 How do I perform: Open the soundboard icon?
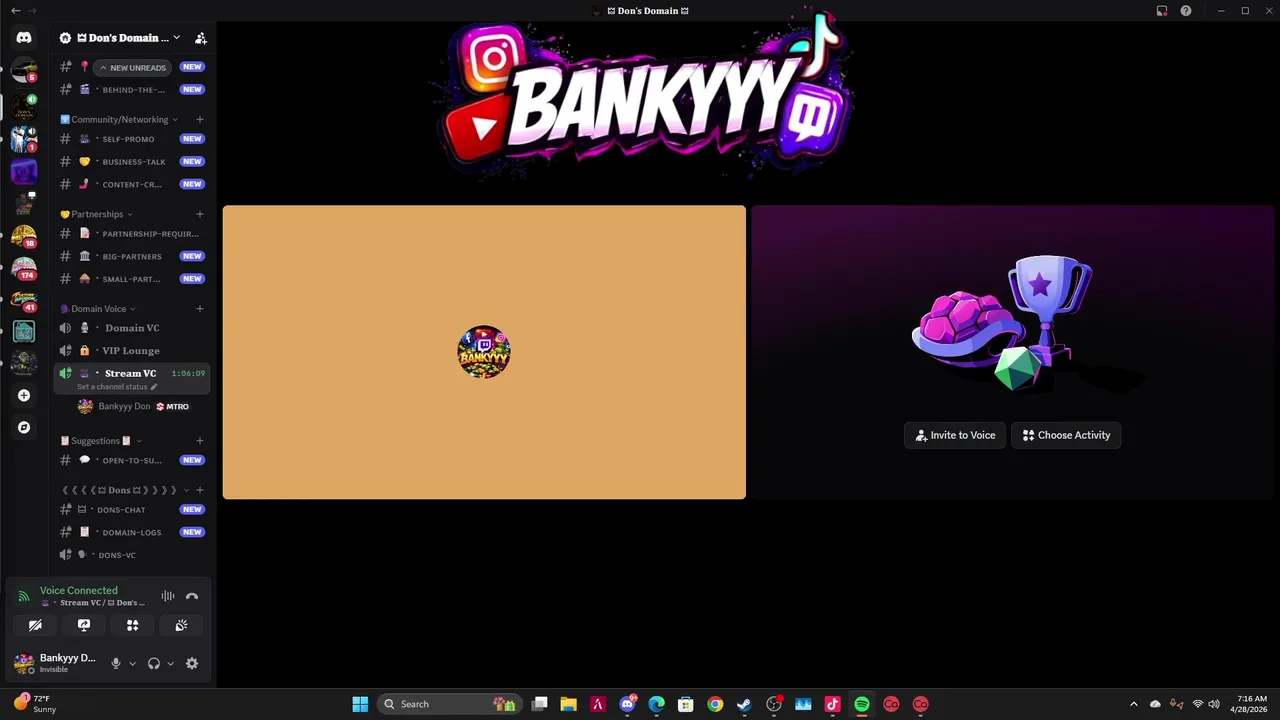point(181,625)
